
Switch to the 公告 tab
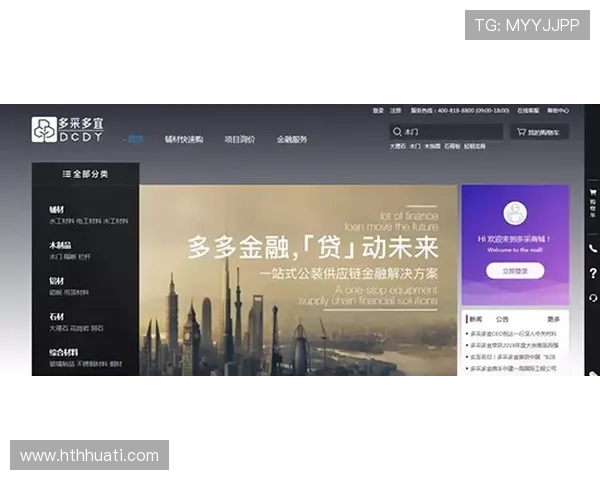502,319
